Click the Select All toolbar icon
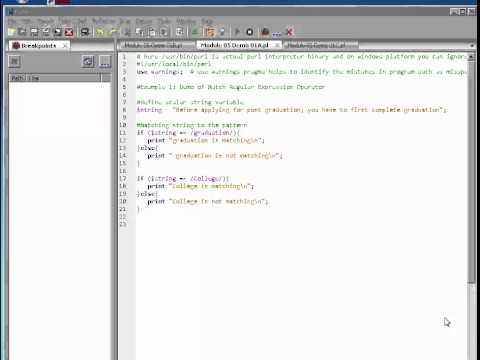The height and width of the screenshot is (360, 480). click(x=164, y=32)
